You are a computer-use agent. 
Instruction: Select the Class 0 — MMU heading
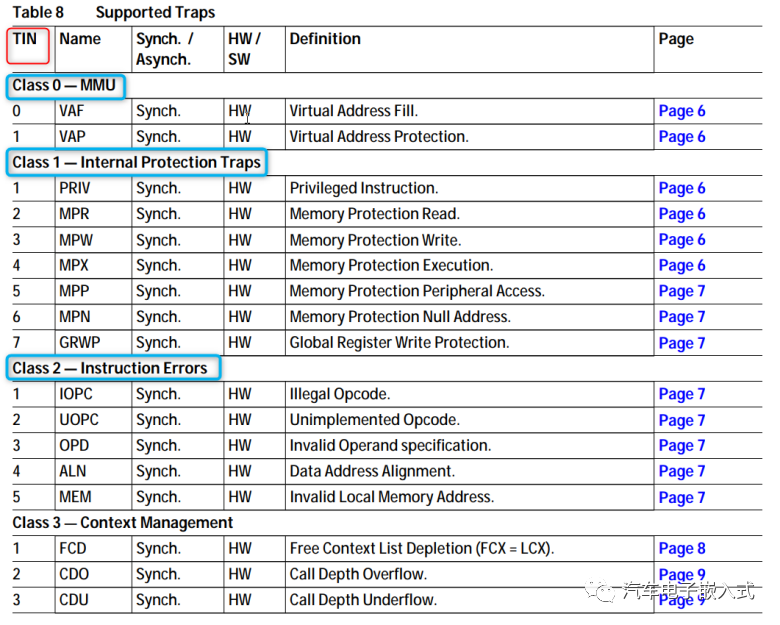[64, 86]
